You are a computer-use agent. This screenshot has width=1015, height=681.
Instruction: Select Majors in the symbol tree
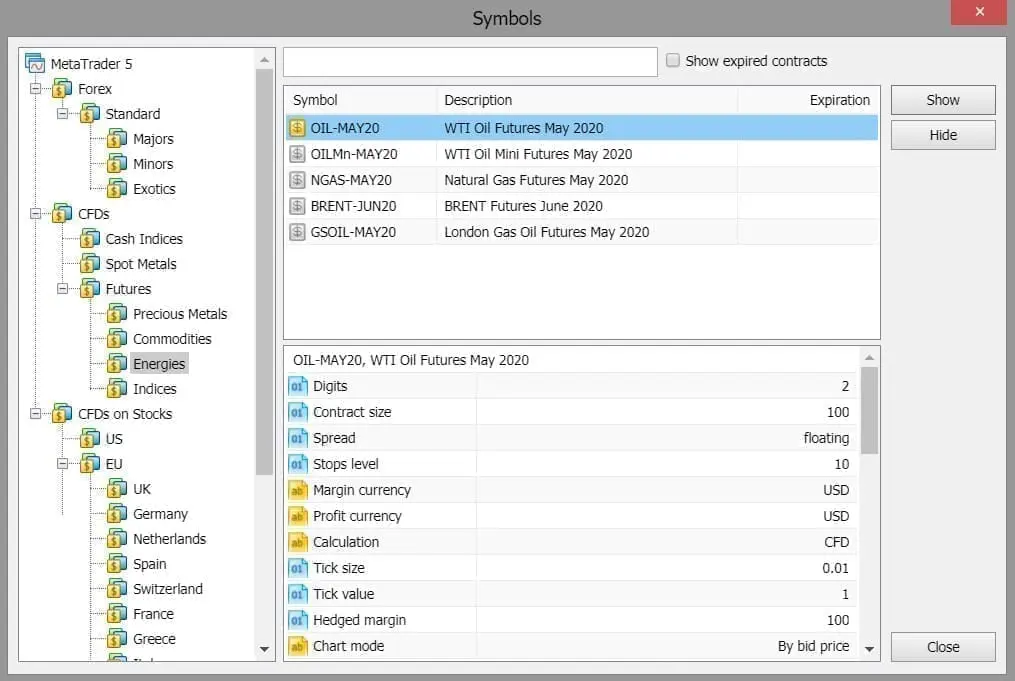click(x=153, y=139)
